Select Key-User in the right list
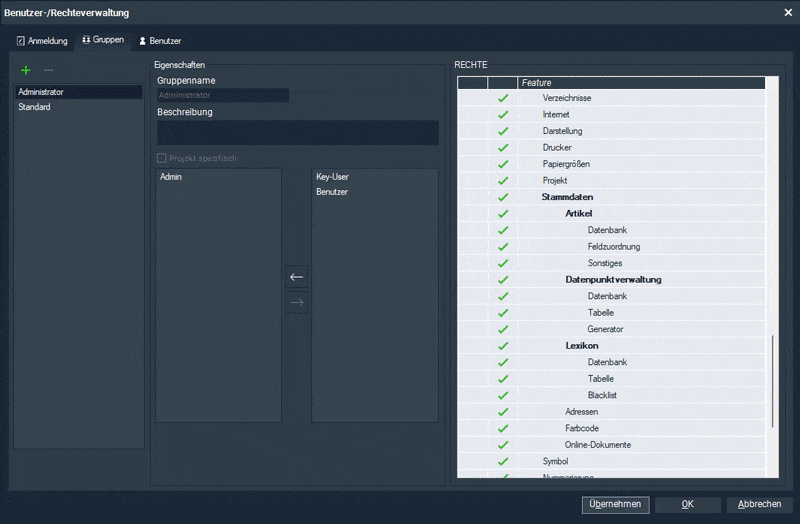800x524 pixels. pos(332,177)
